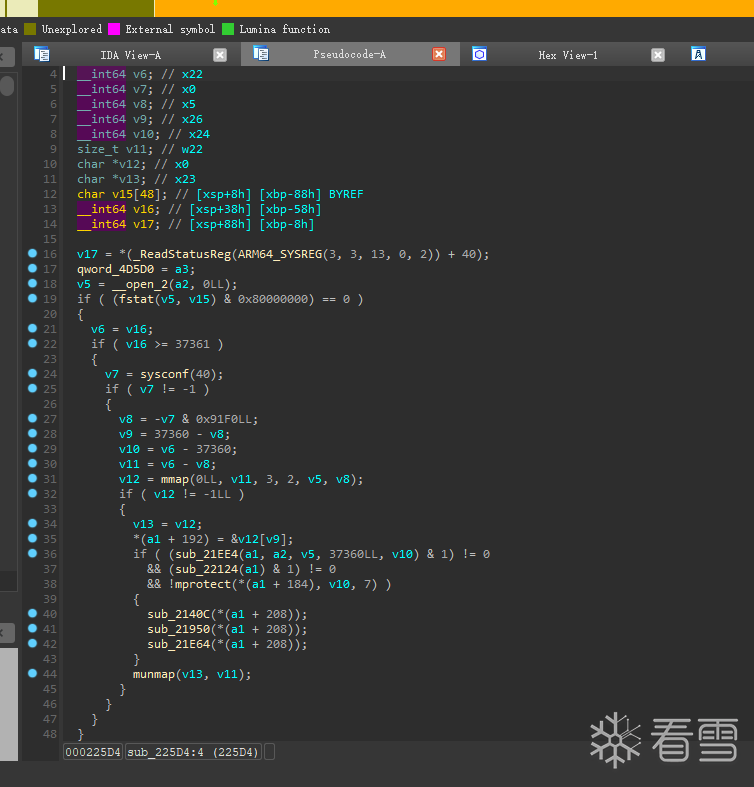Viewport: 754px width, 787px height.
Task: Click the munmap call on line 44
Action: click(154, 675)
